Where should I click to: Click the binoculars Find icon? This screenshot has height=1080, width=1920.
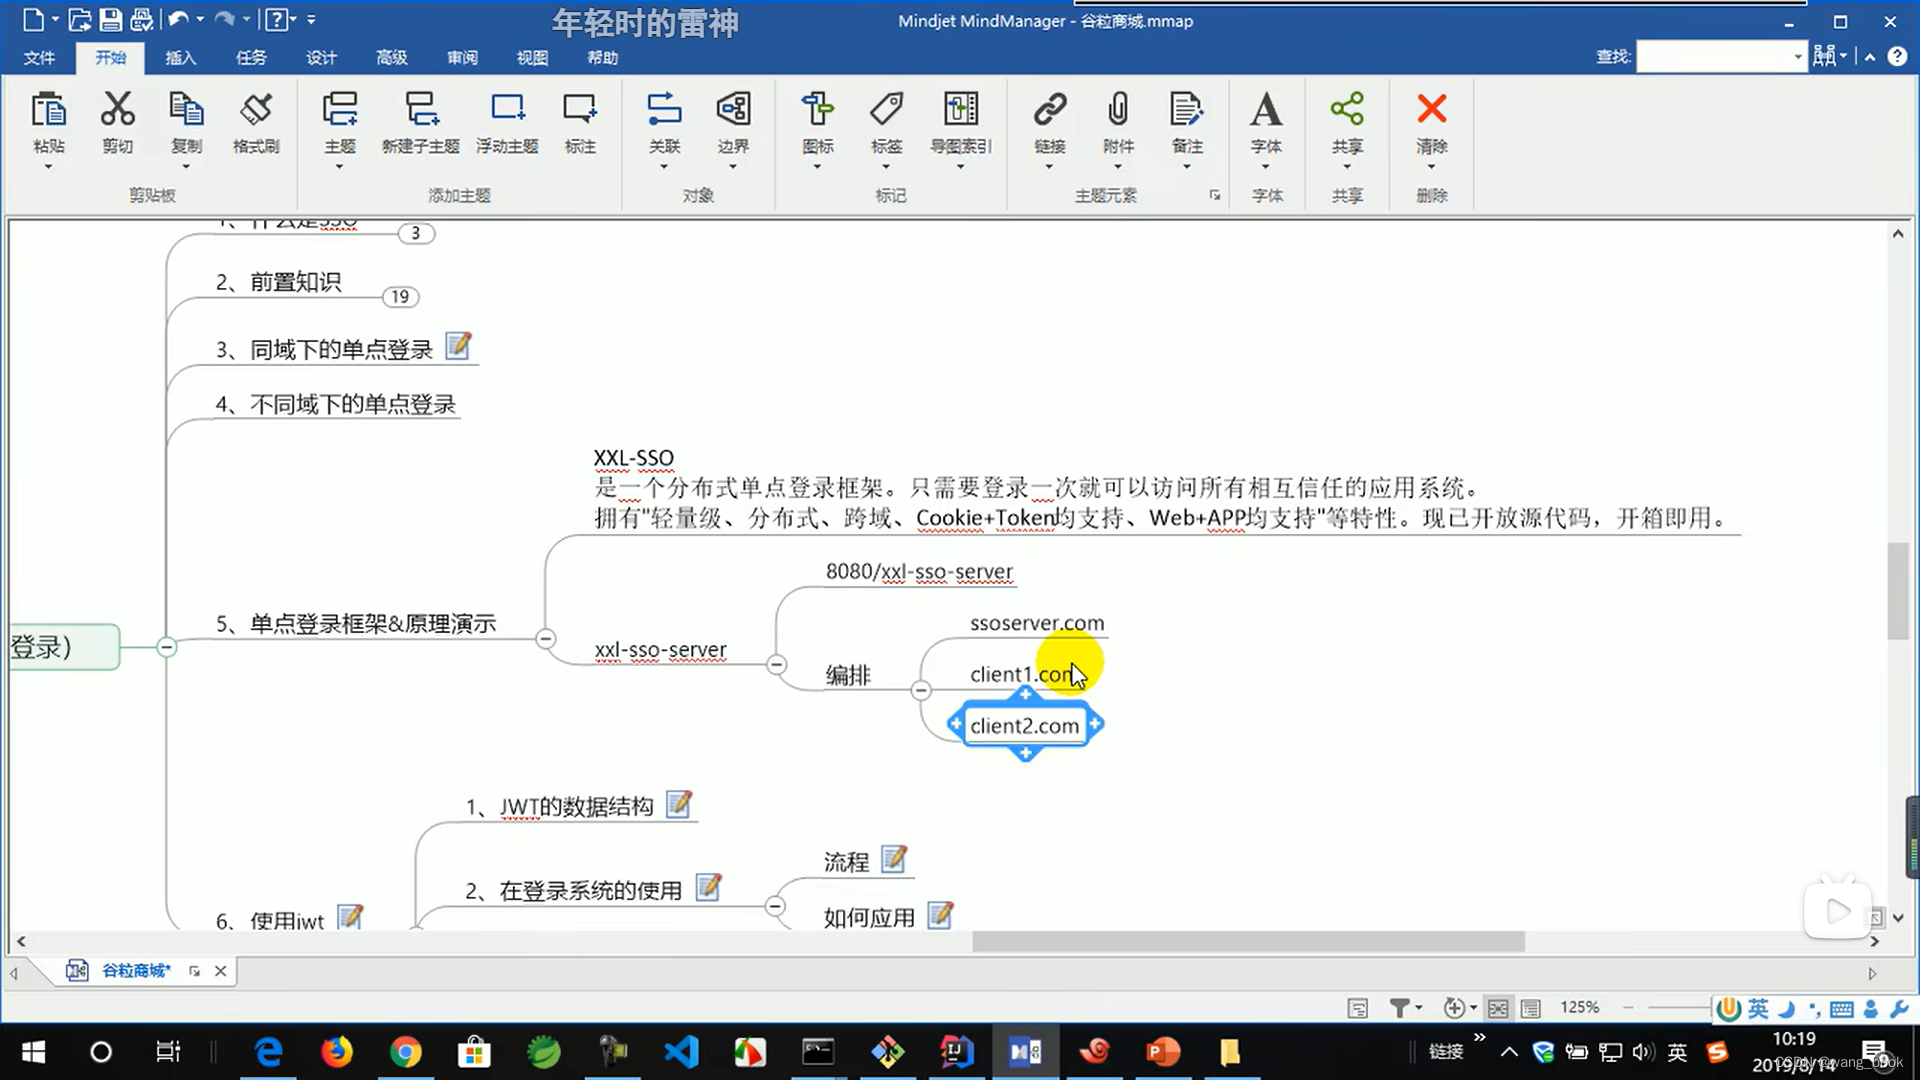[x=1824, y=57]
